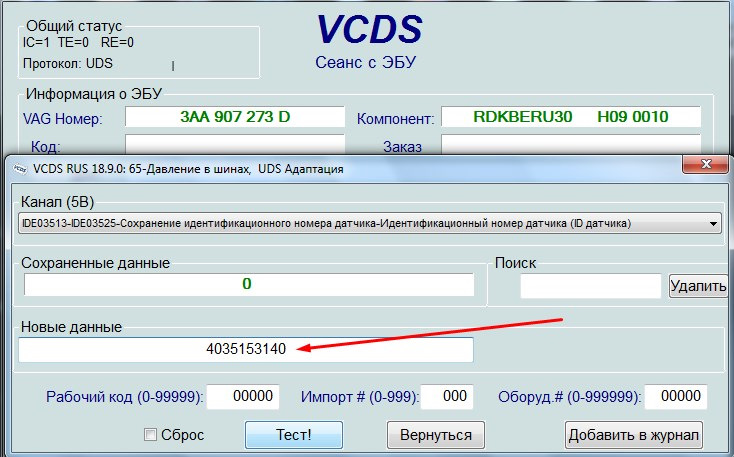The image size is (734, 457).
Task: Click the Код field in background window
Action: [x=235, y=144]
